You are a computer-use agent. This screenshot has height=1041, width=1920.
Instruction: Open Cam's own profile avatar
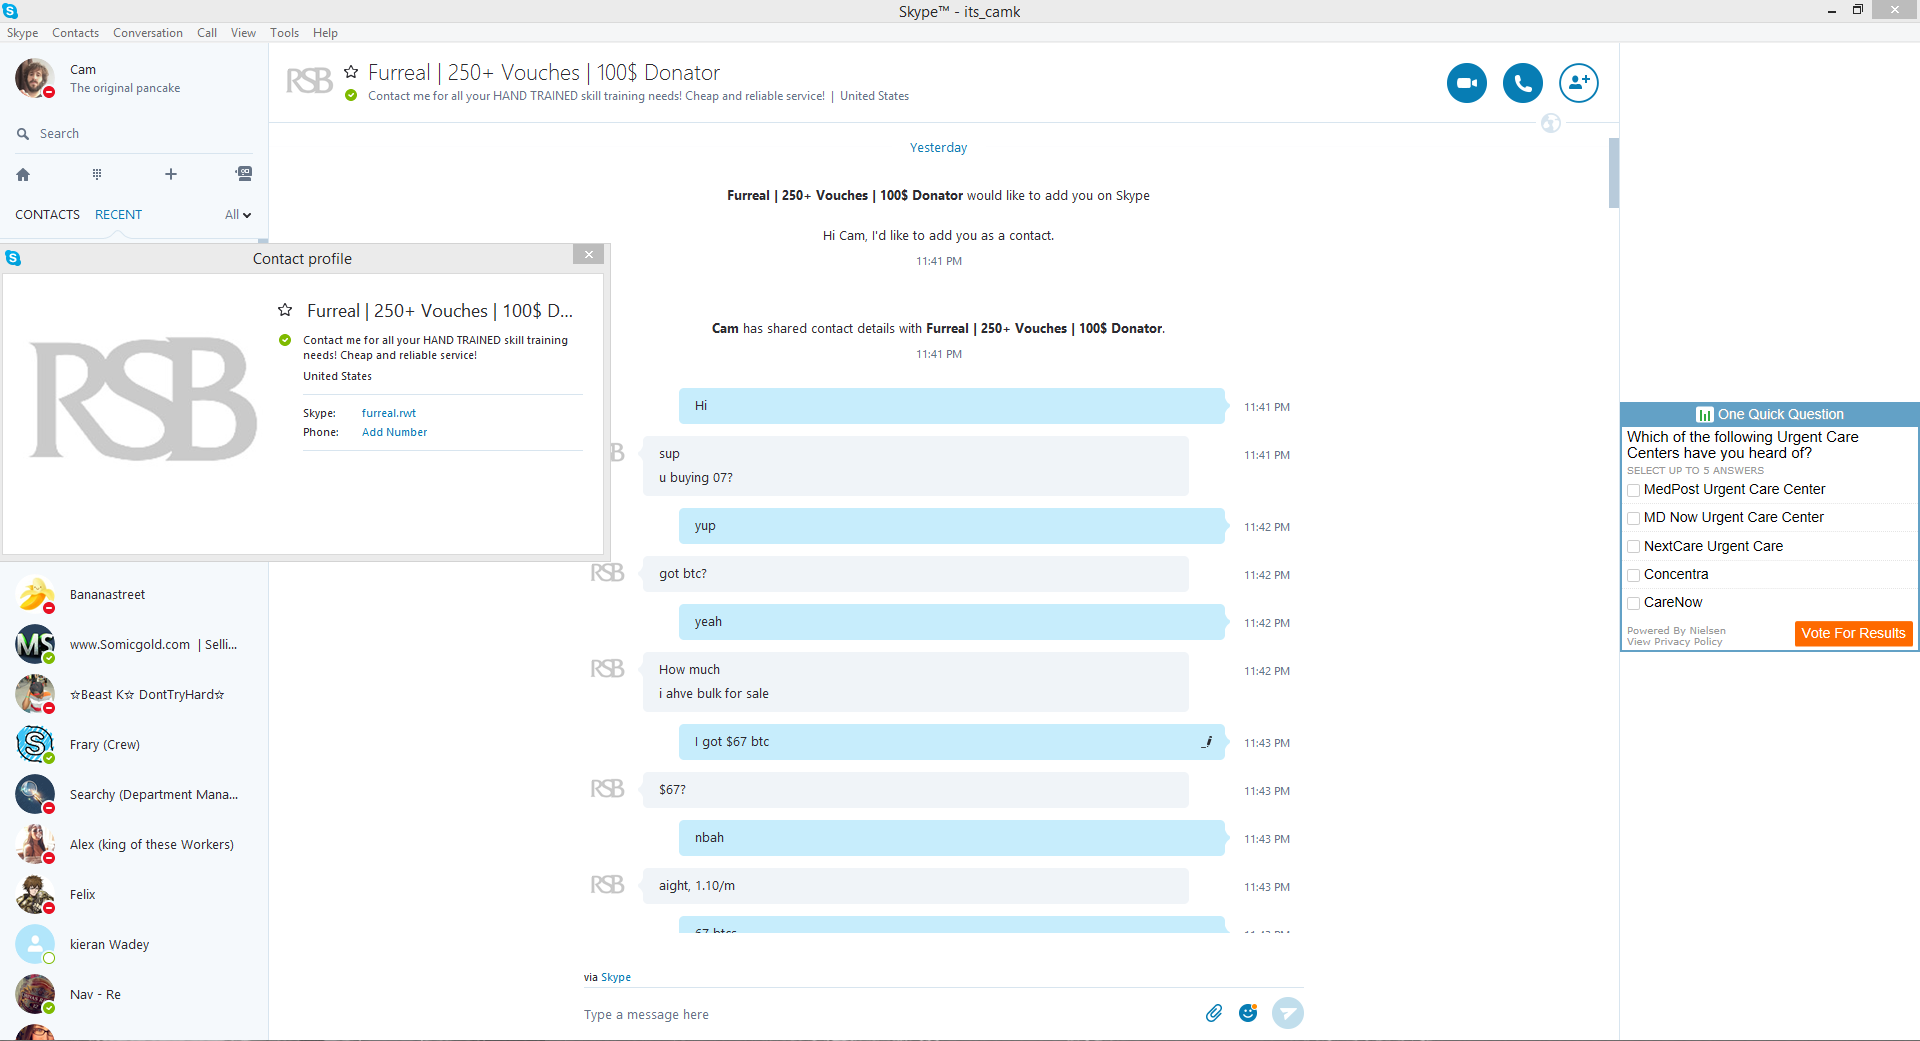[x=34, y=78]
